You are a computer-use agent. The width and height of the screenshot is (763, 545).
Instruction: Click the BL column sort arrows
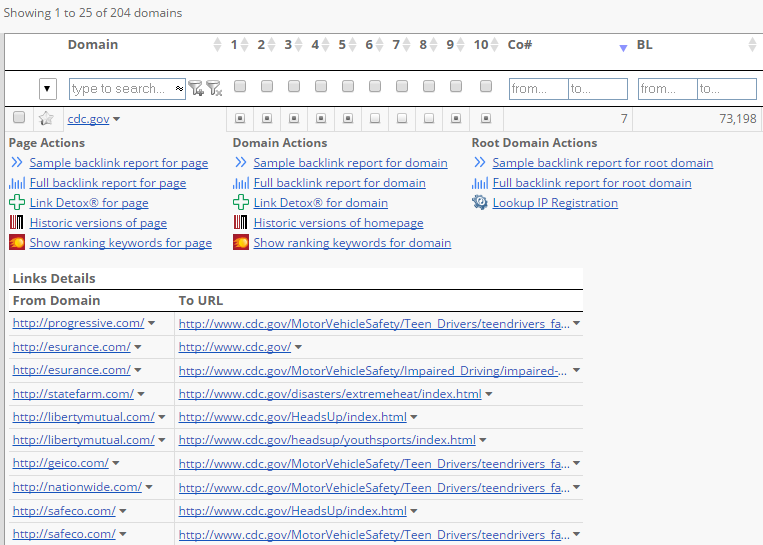pos(752,45)
